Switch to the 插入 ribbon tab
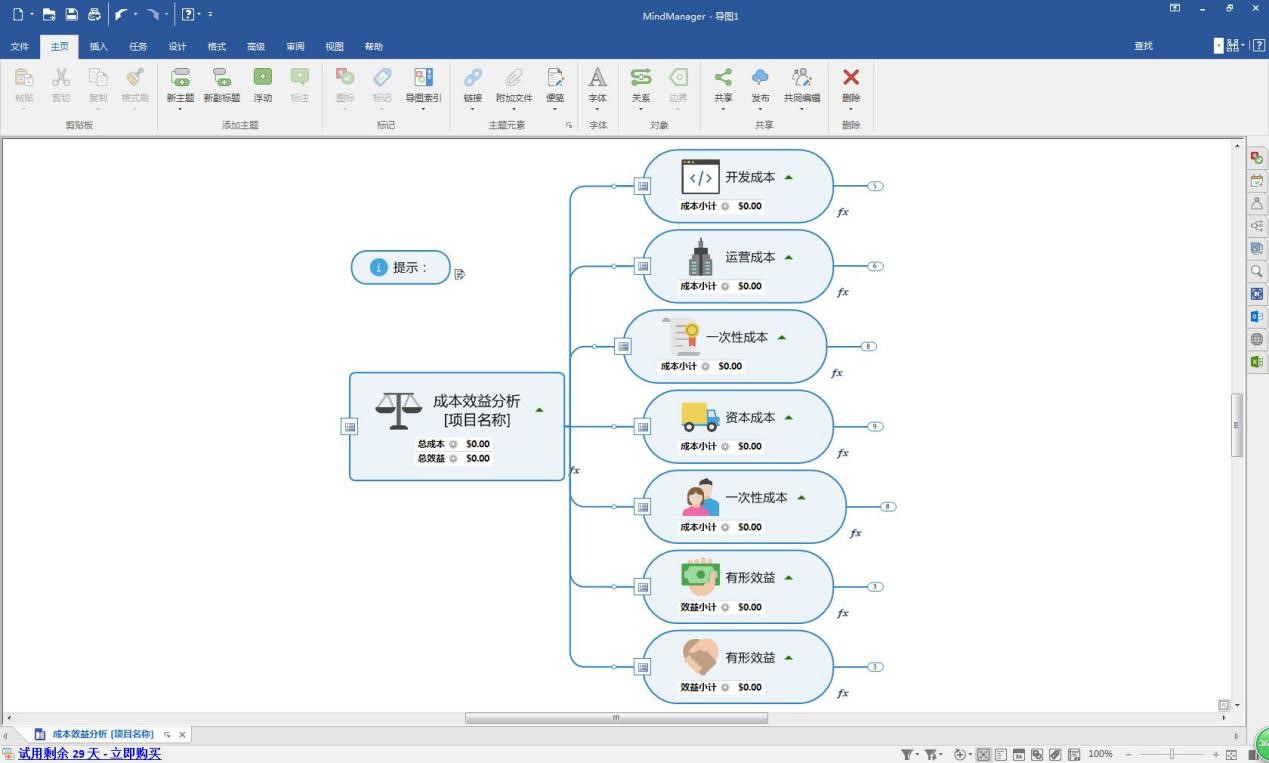The height and width of the screenshot is (763, 1269). click(x=97, y=46)
